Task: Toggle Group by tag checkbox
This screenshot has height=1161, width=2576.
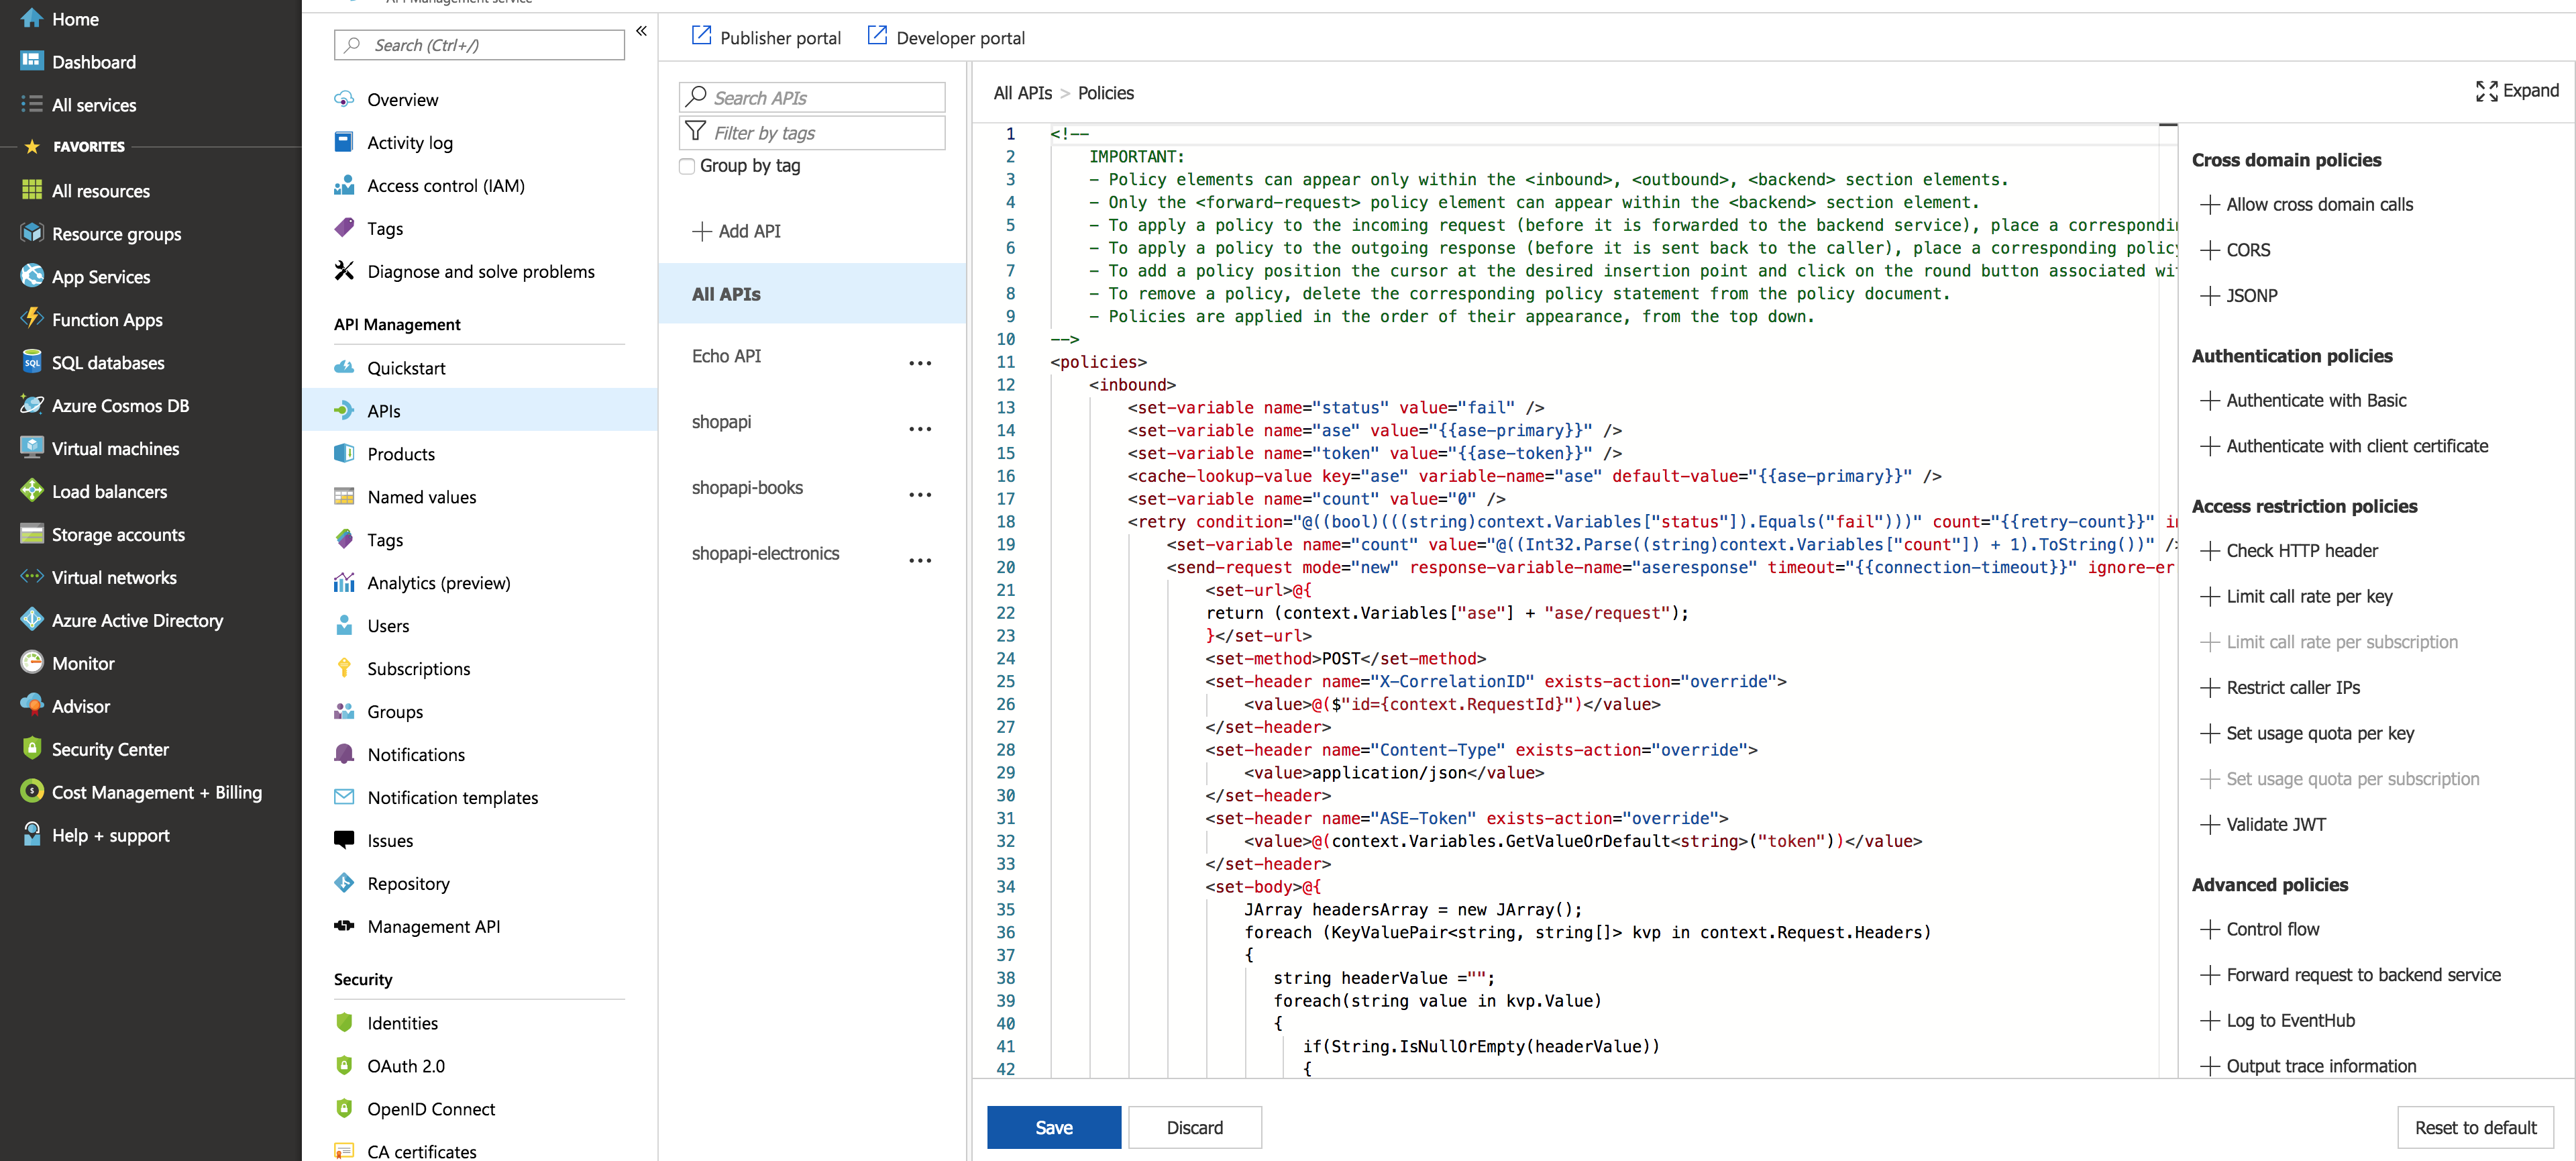Action: 688,164
